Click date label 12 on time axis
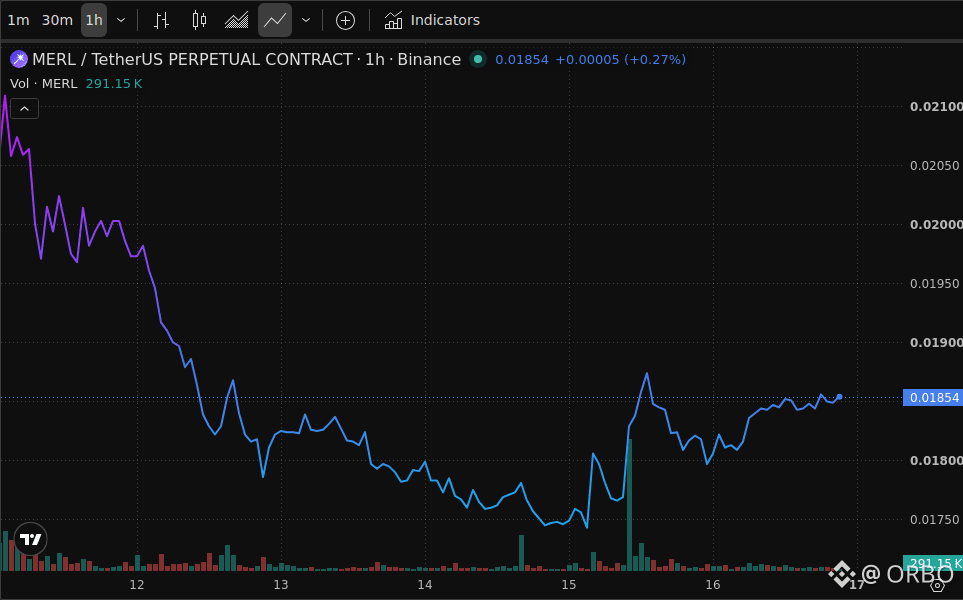963x600 pixels. pyautogui.click(x=137, y=584)
